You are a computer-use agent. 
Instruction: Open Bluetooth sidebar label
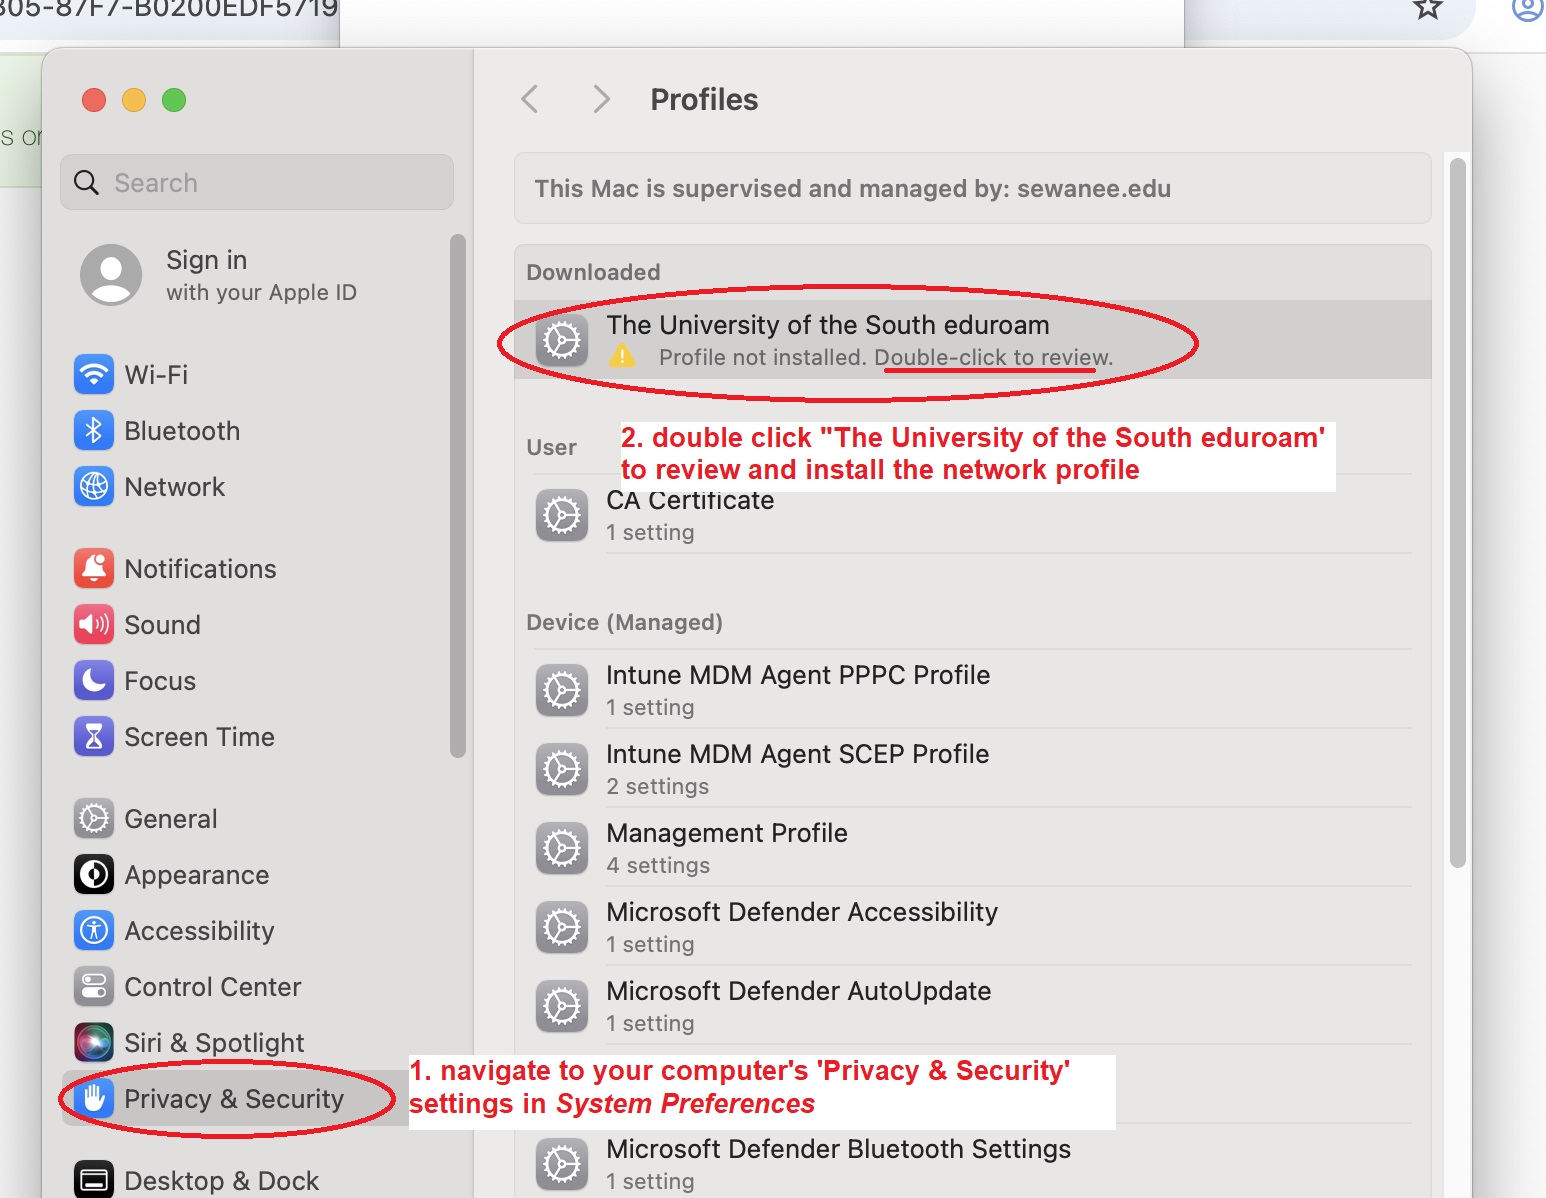pos(182,431)
